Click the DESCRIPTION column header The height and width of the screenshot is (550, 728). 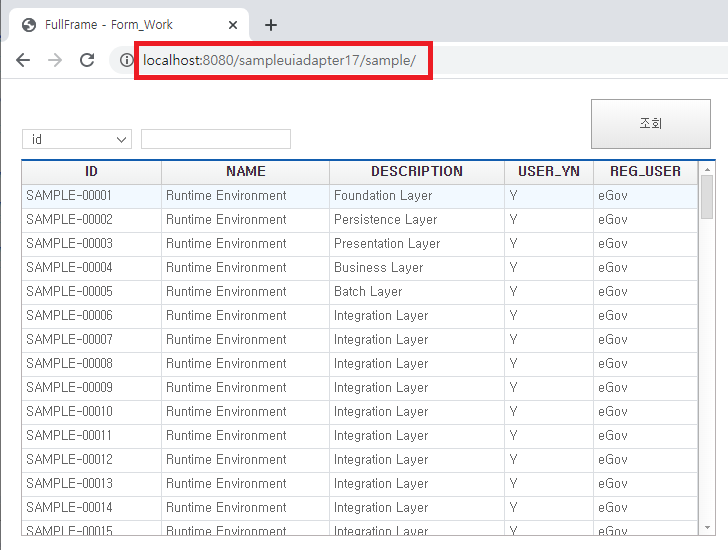click(x=416, y=171)
